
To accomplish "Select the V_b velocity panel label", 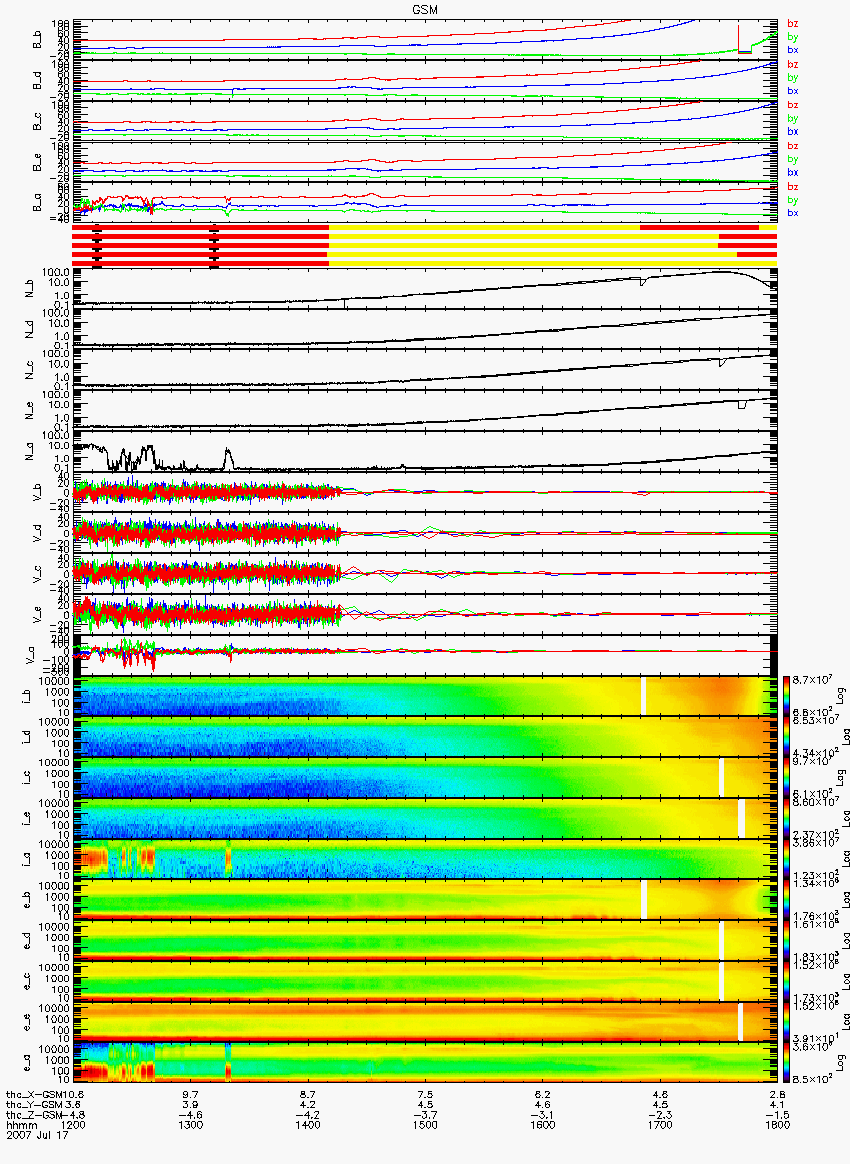I will click(36, 492).
